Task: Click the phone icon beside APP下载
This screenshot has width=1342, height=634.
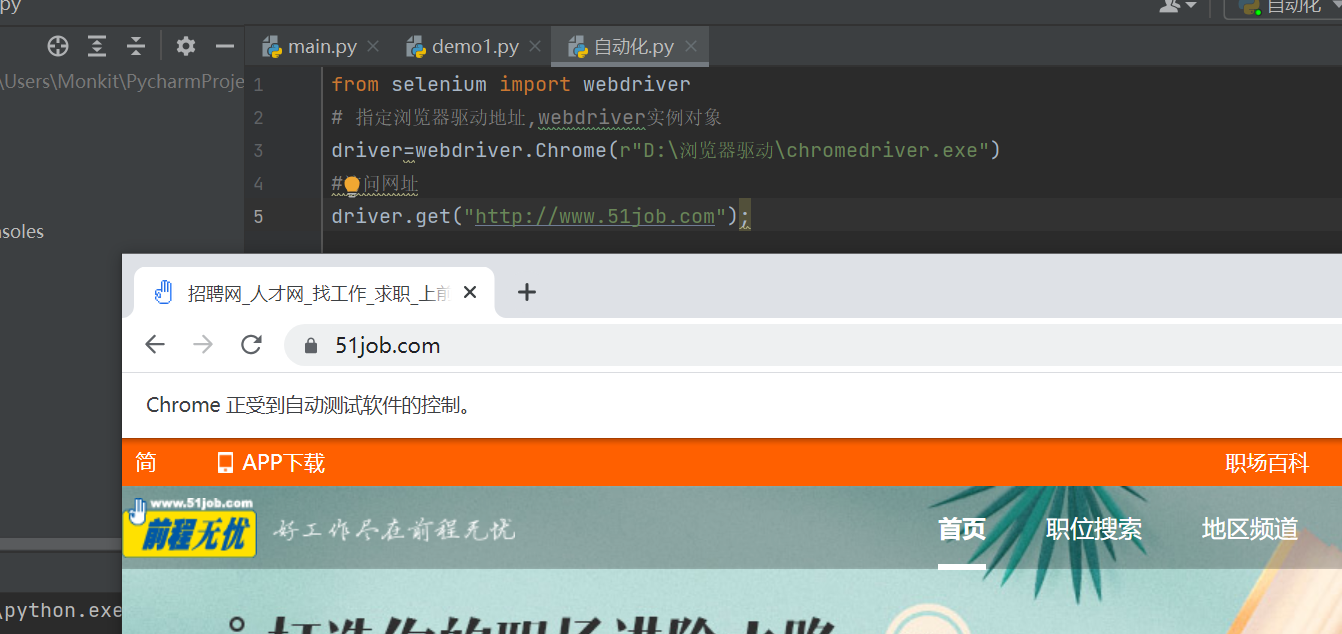Action: pyautogui.click(x=225, y=463)
